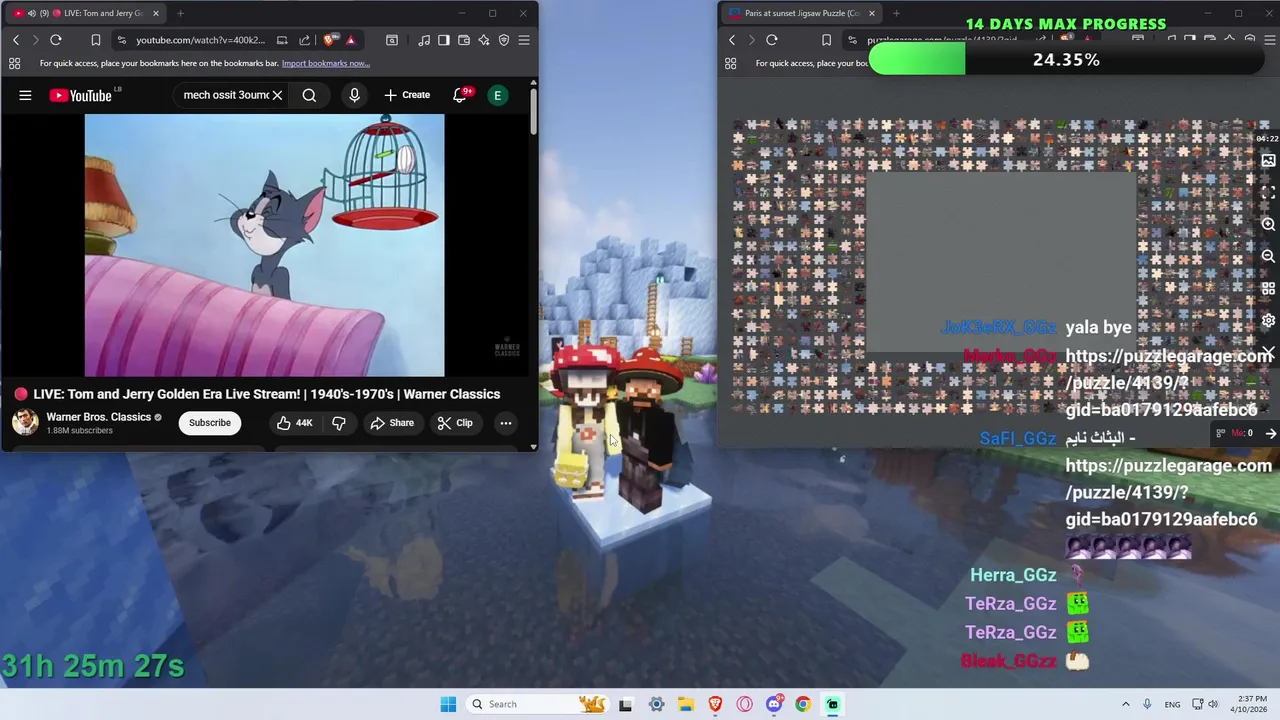Open Google Chrome from the taskbar

click(x=803, y=704)
